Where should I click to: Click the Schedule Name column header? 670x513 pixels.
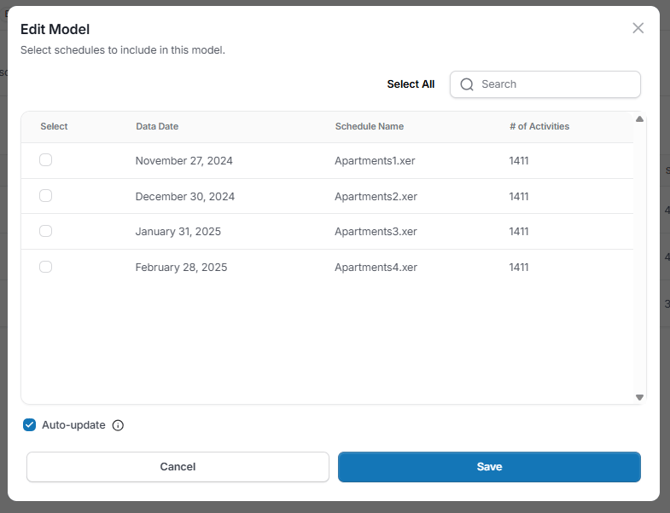coord(369,126)
